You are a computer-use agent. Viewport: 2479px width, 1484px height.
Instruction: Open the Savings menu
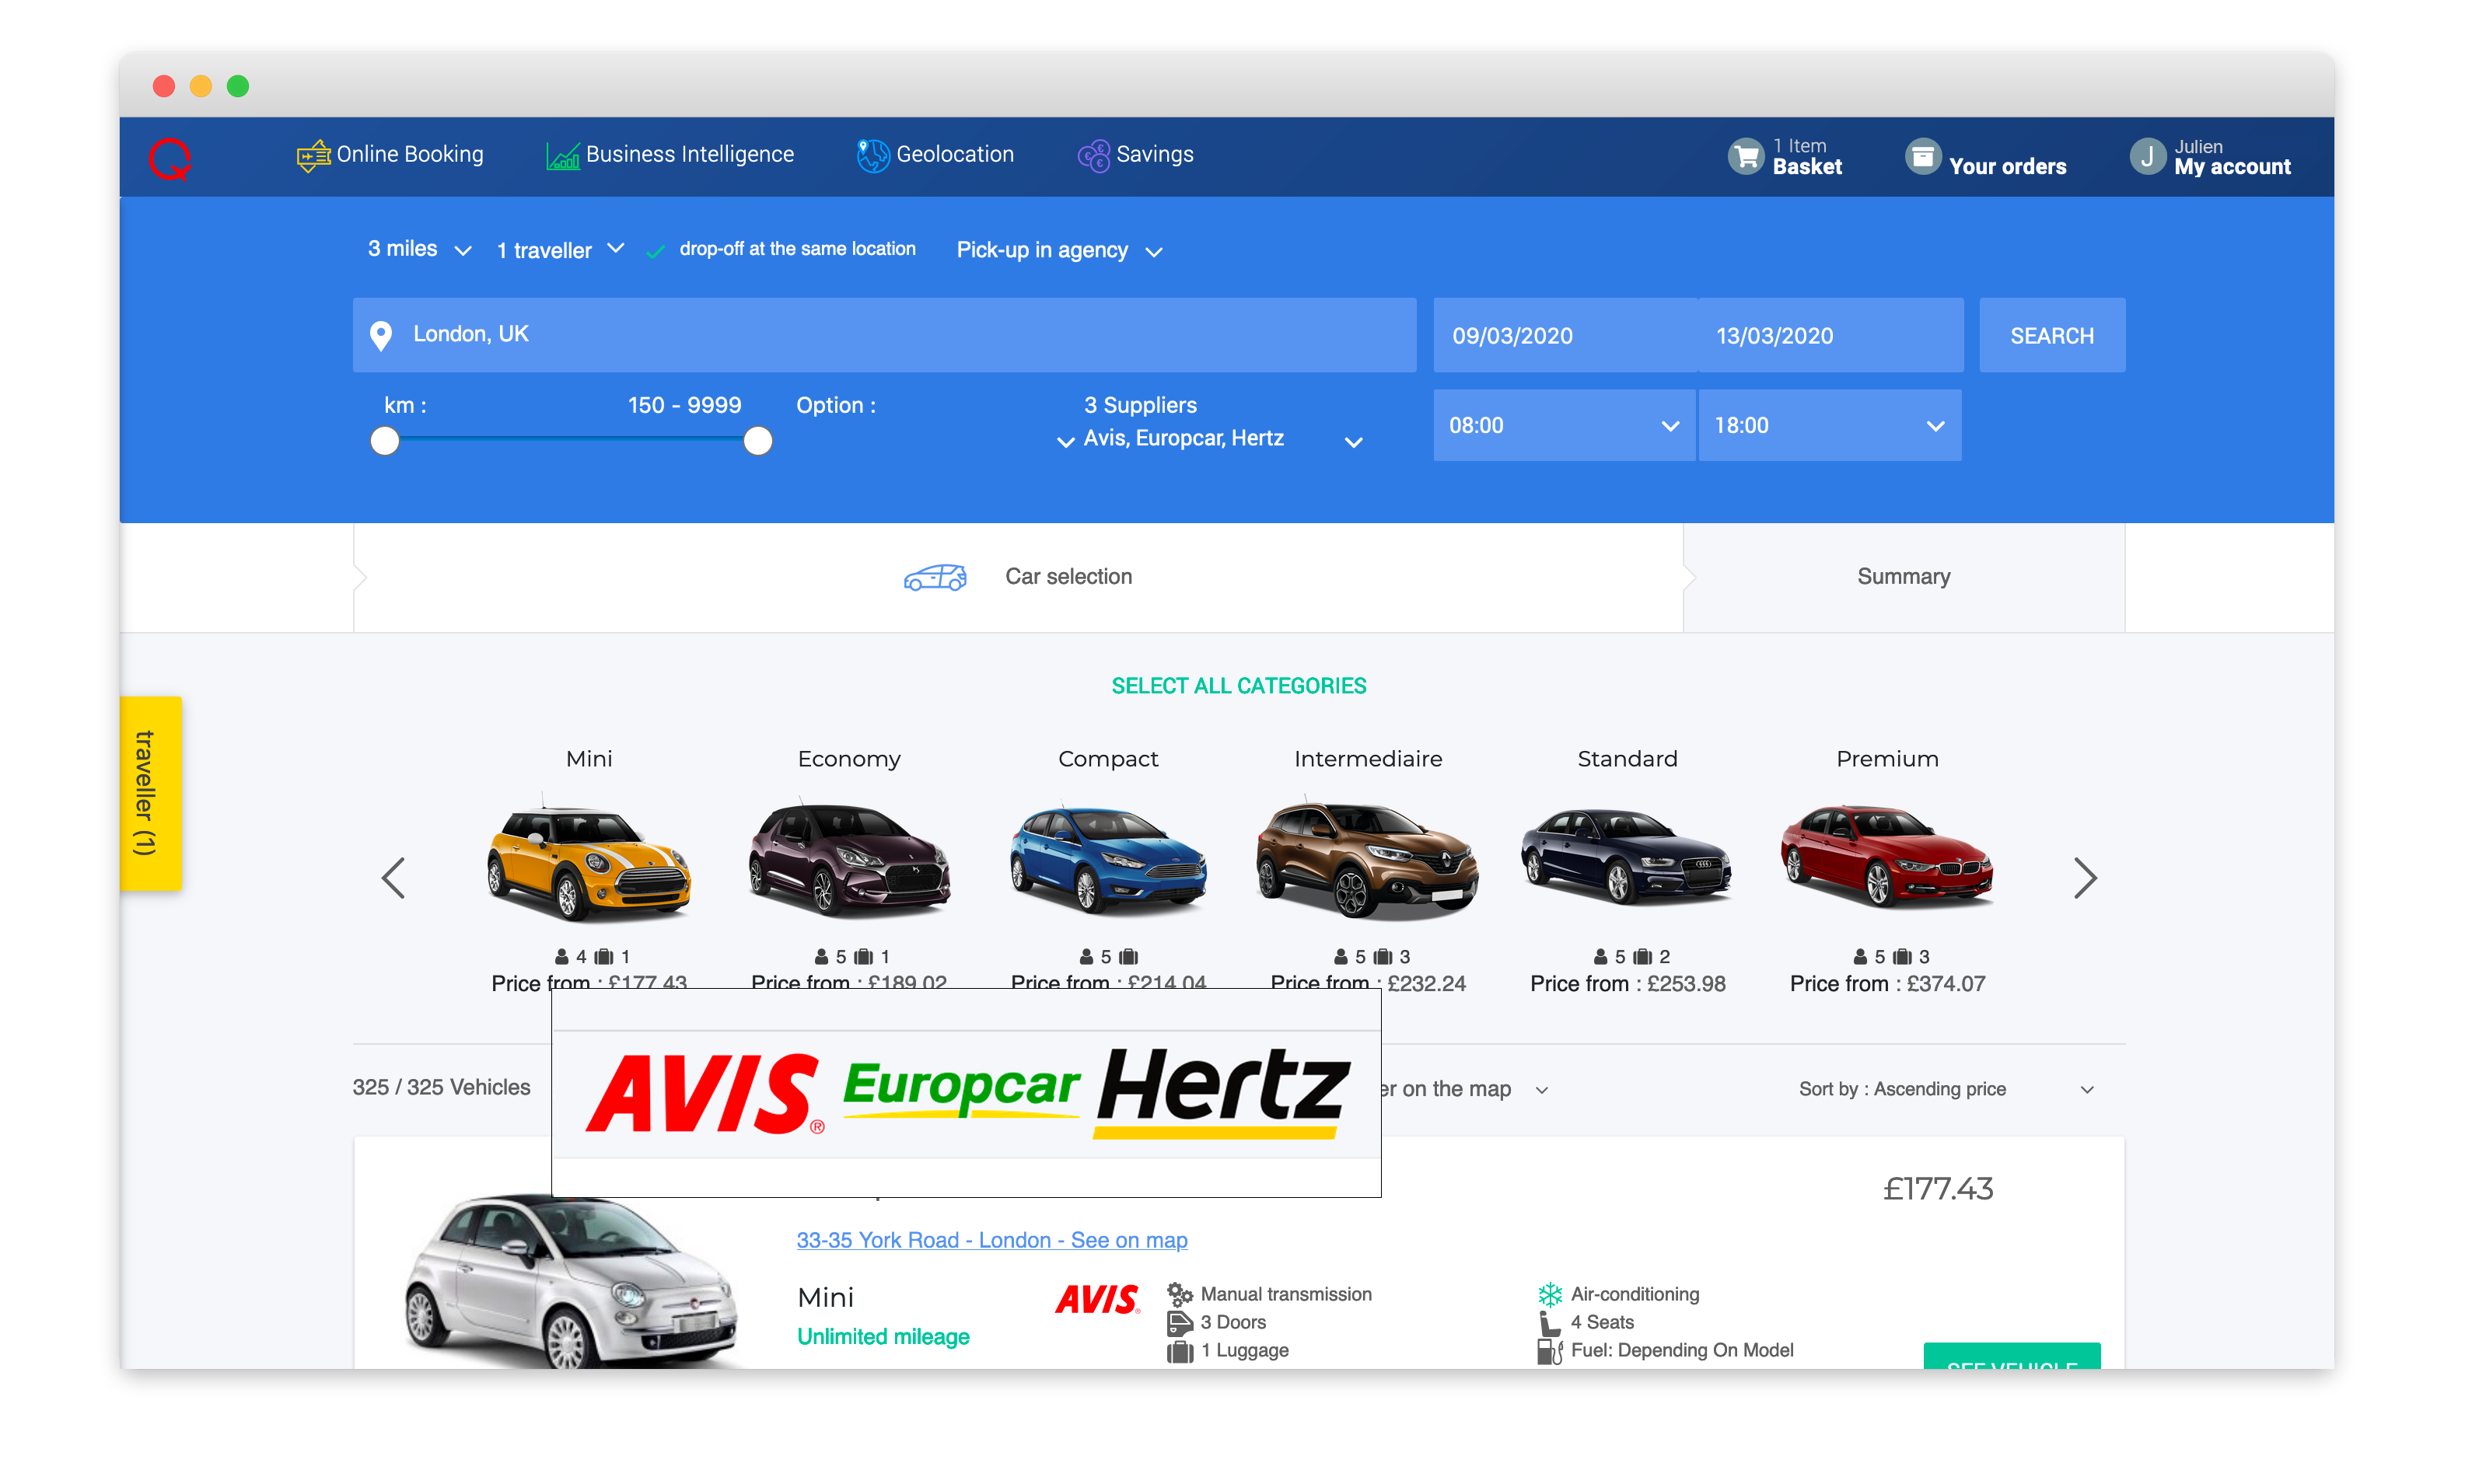(x=1135, y=155)
